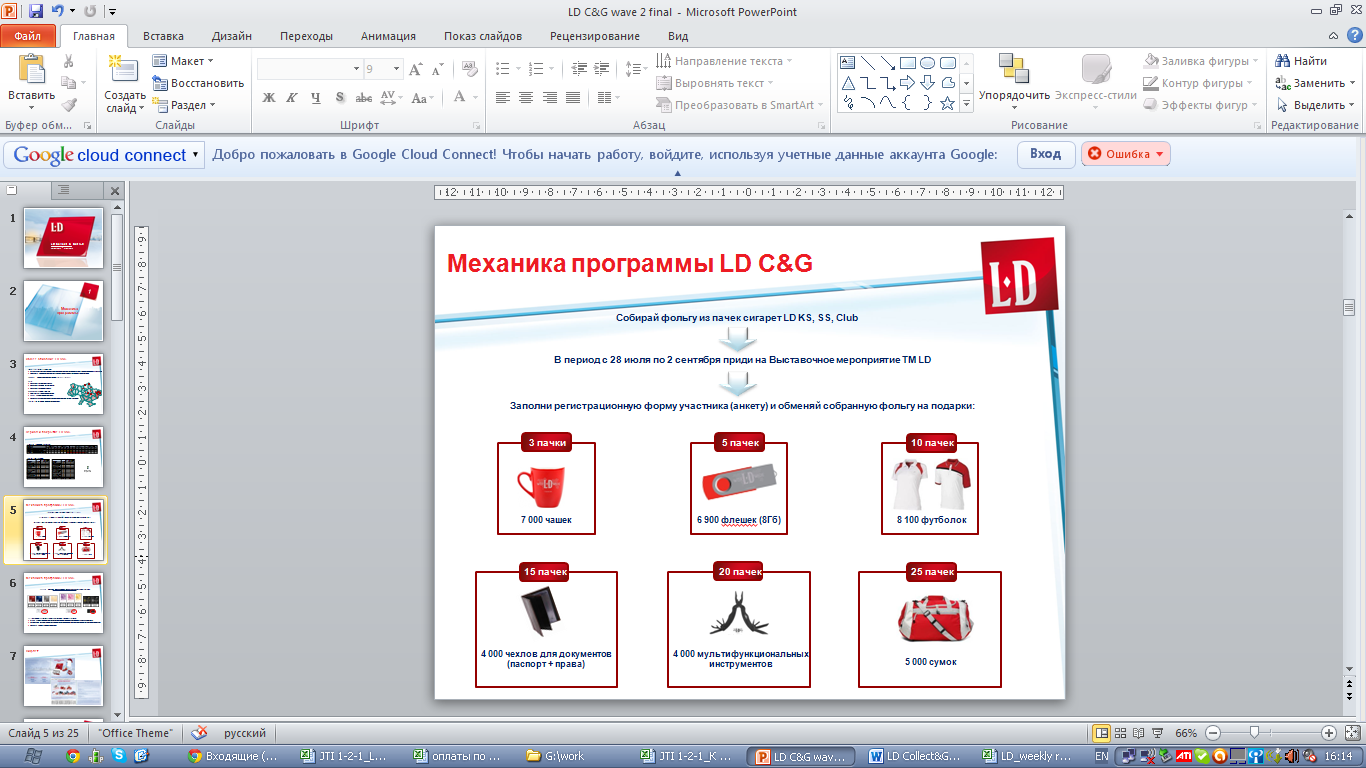This screenshot has height=768, width=1366.
Task: Click Zoom Out minus button
Action: point(1213,733)
